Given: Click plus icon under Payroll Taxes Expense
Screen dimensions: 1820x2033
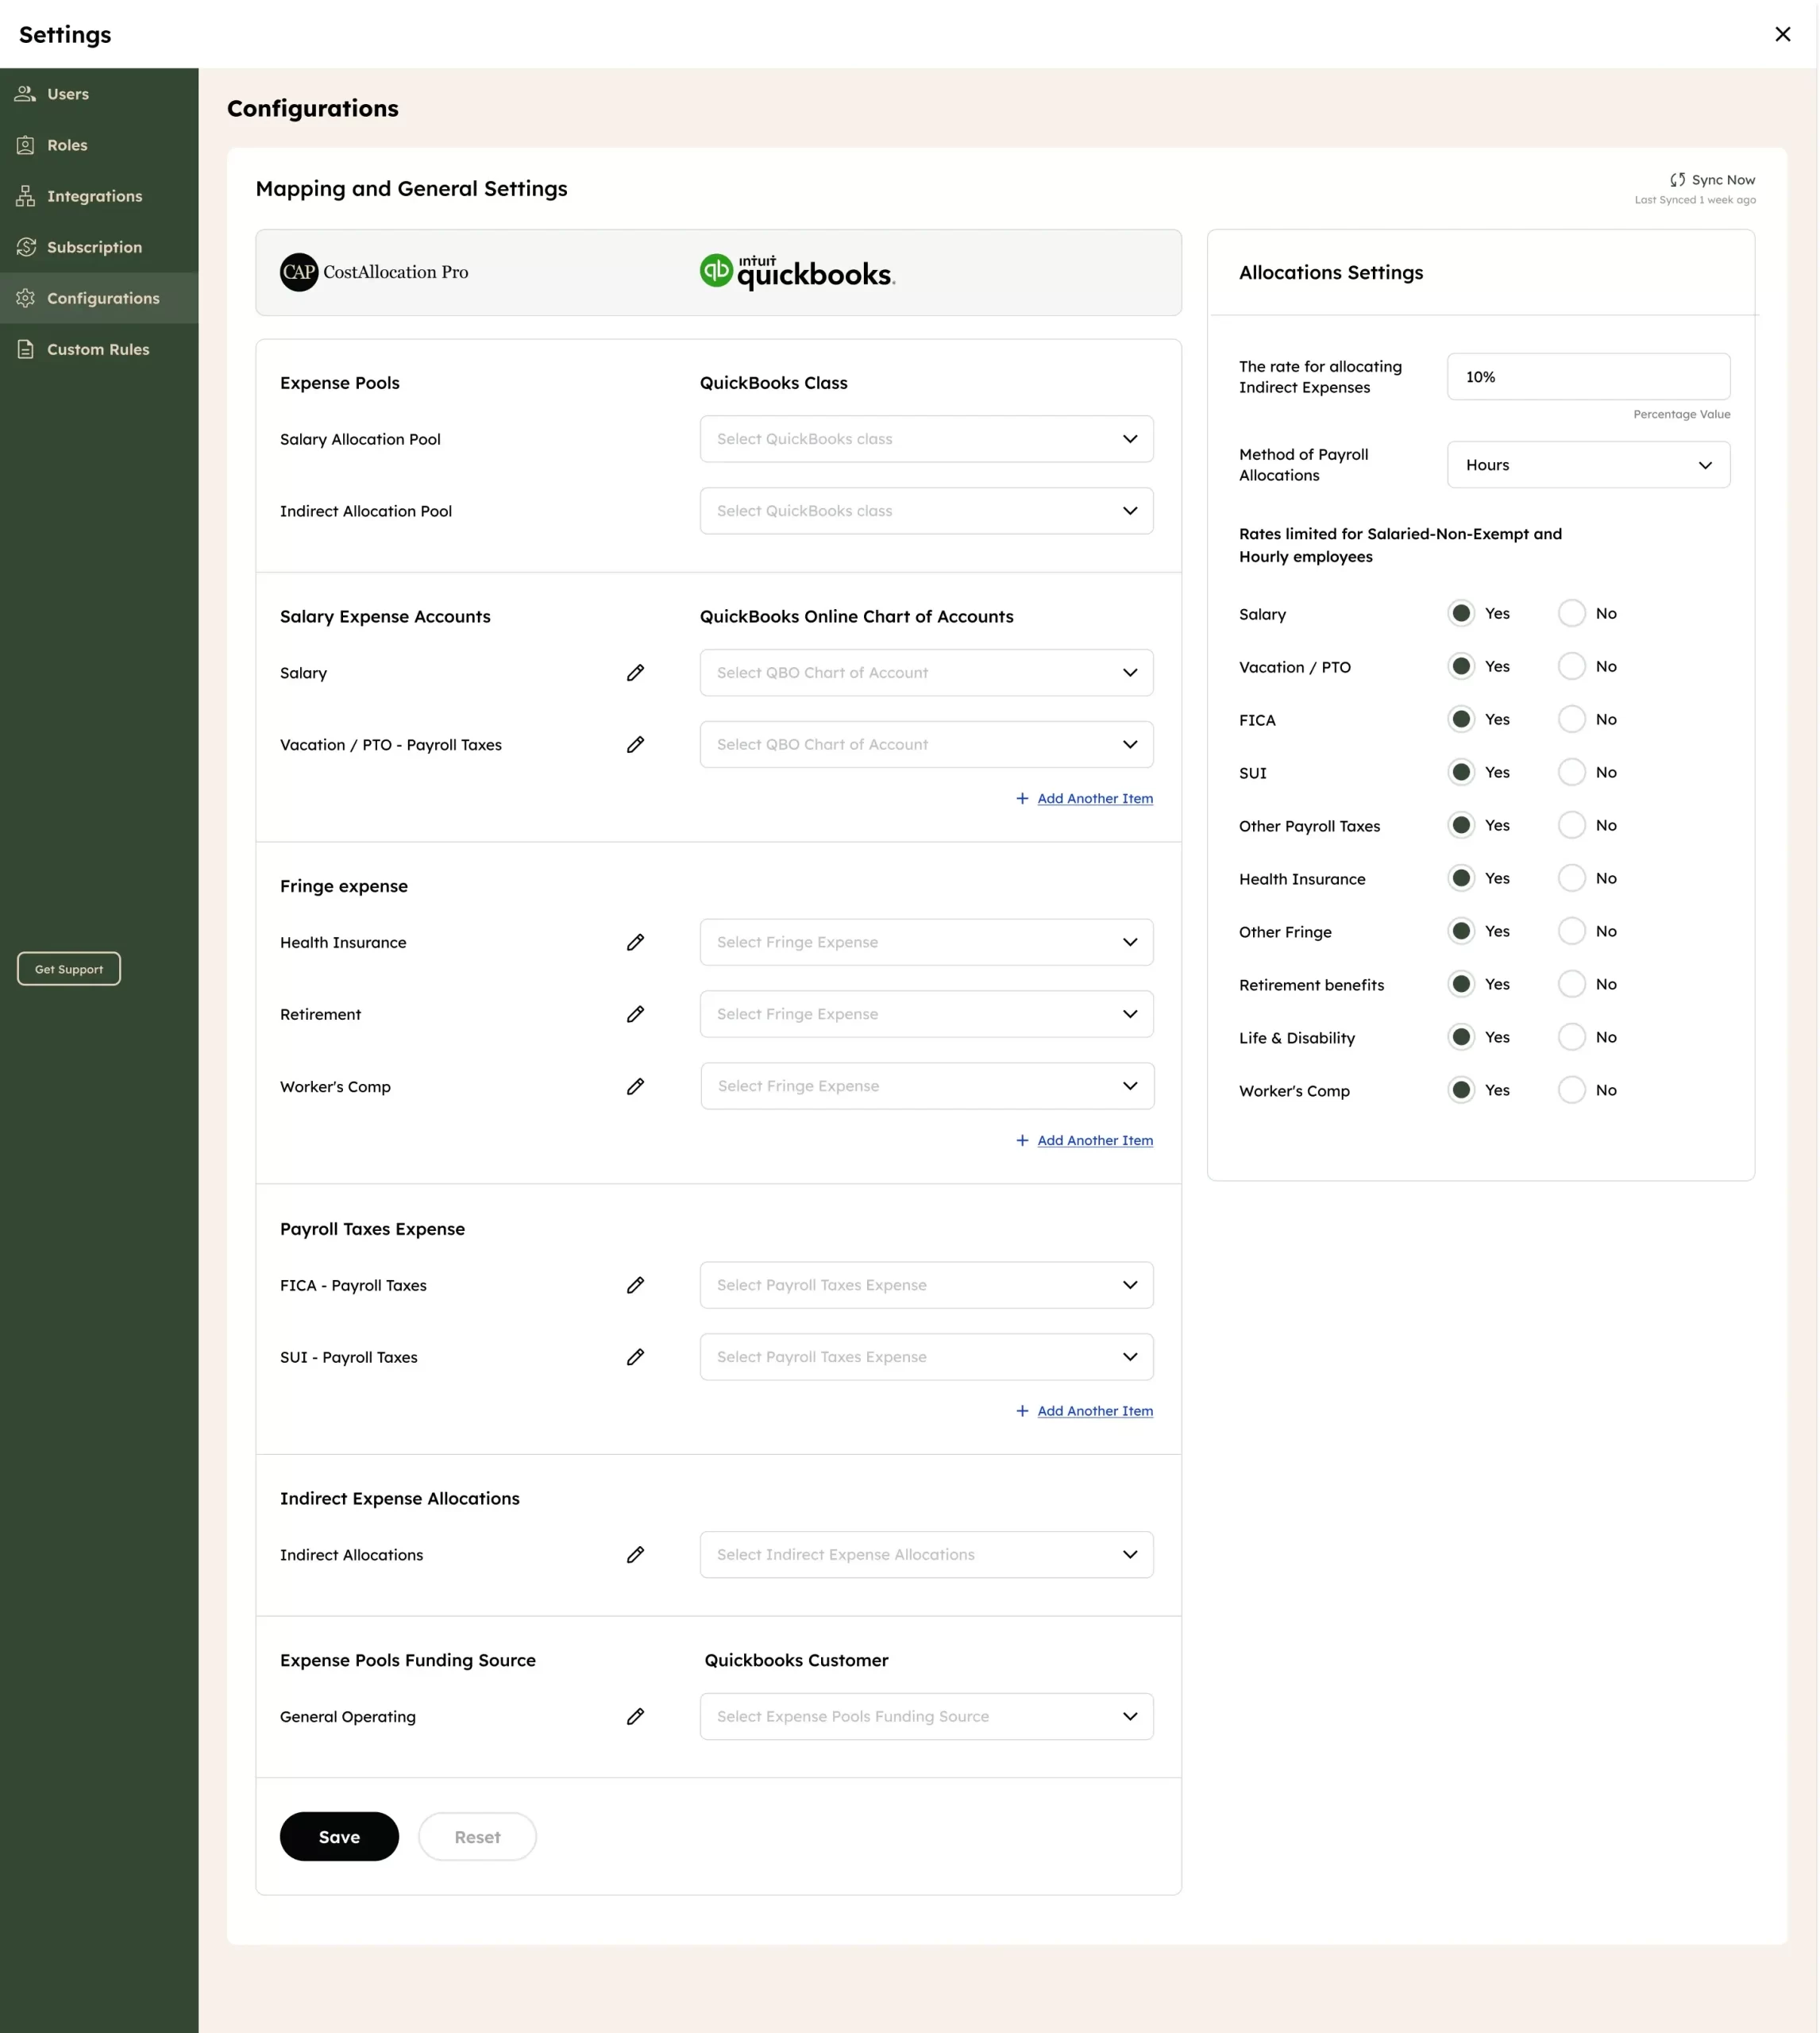Looking at the screenshot, I should [x=1022, y=1411].
